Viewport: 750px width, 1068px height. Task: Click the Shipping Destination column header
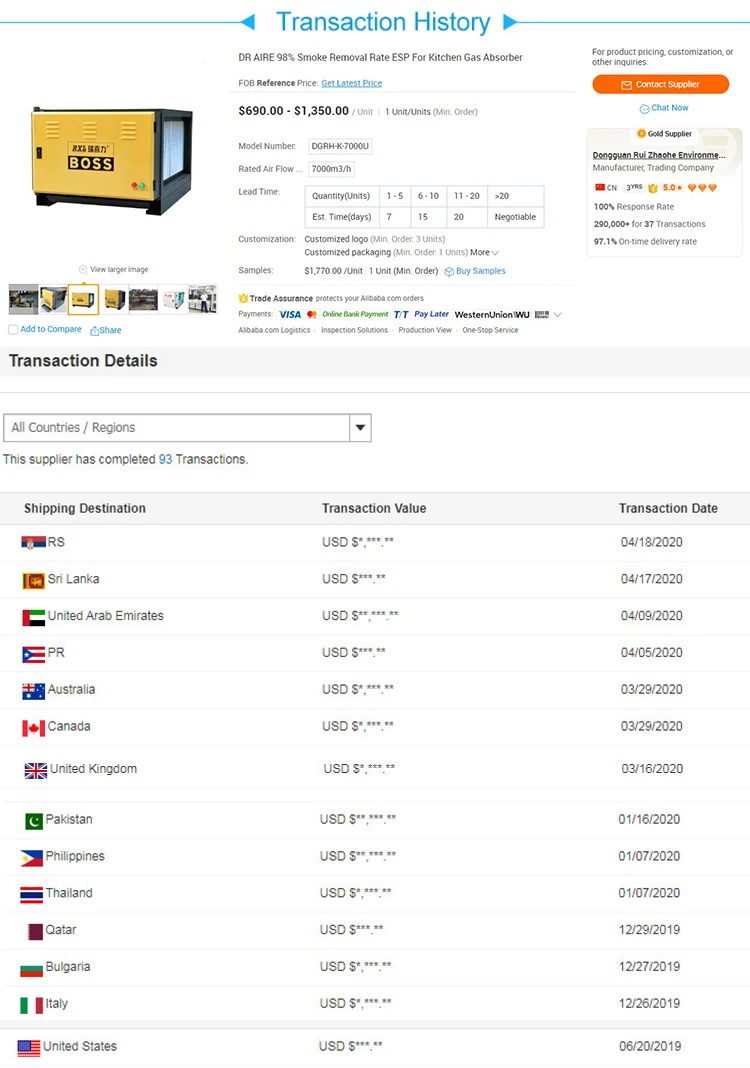click(85, 508)
